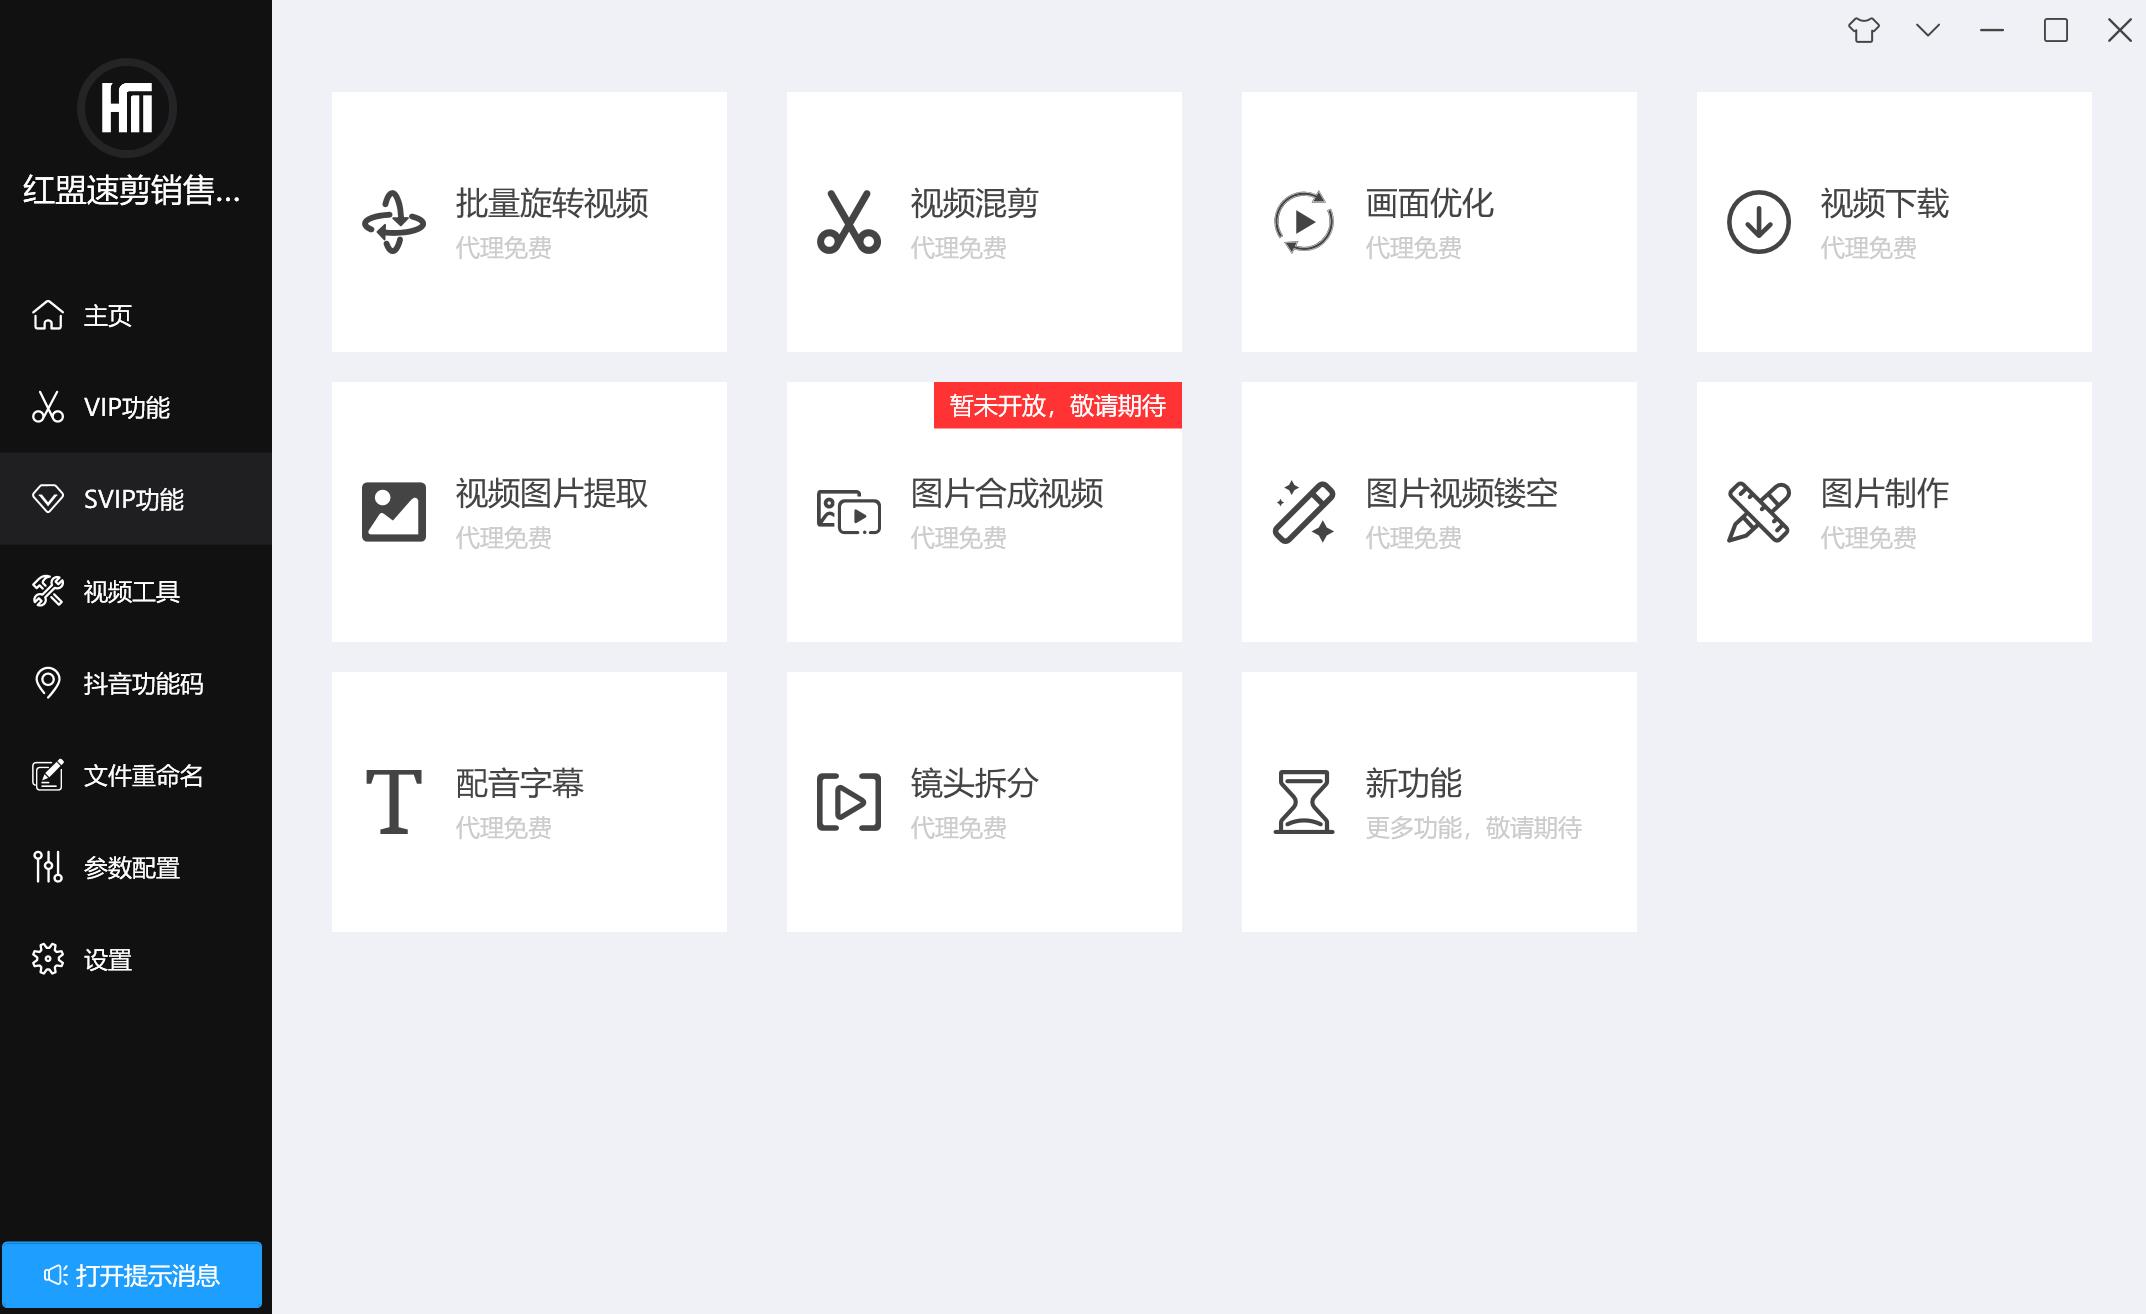This screenshot has width=2146, height=1314.
Task: Open the 图片视频镂空 card title
Action: pyautogui.click(x=1462, y=493)
